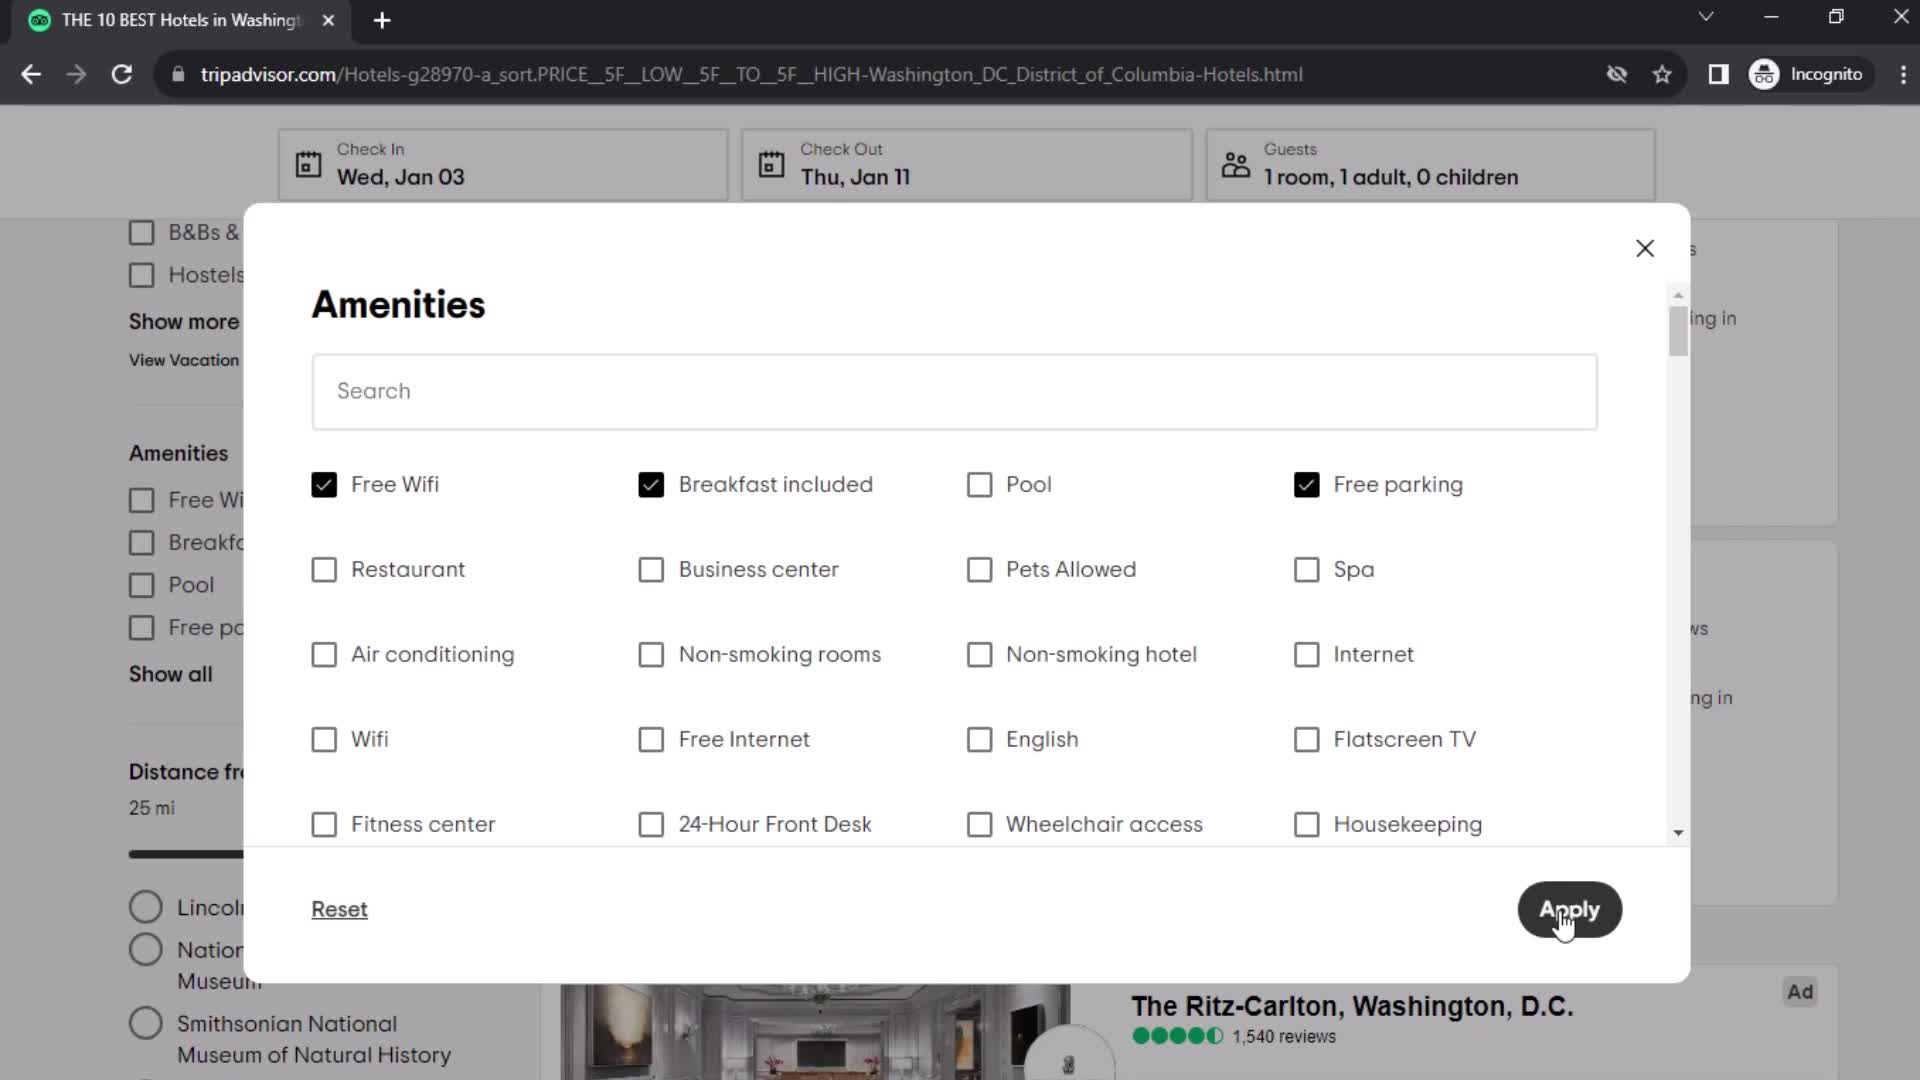Enable the Pets Allowed checkbox
Screen dimensions: 1920x1080
980,568
